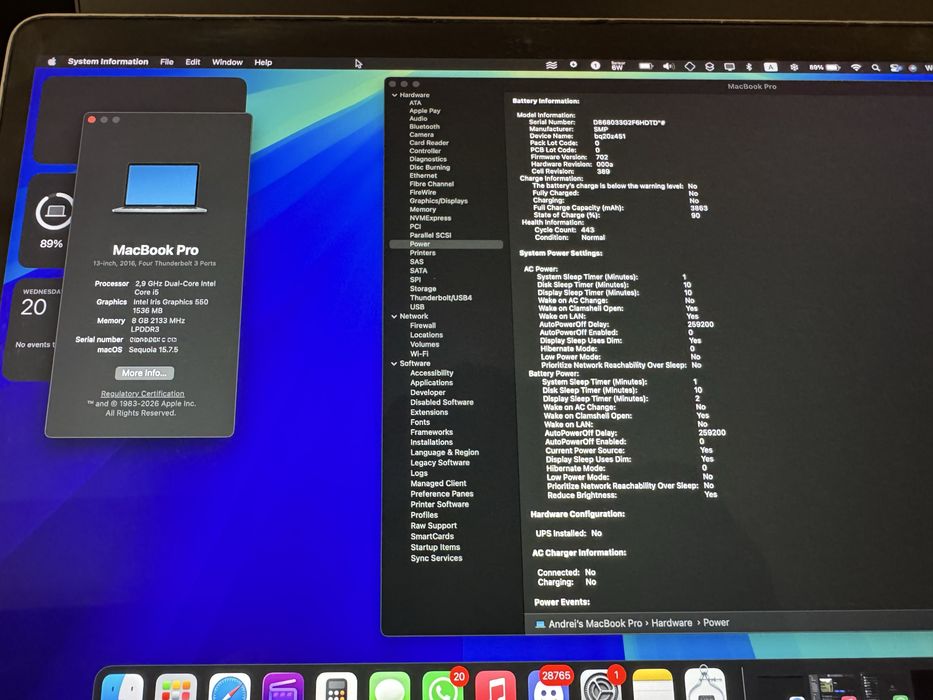The width and height of the screenshot is (933, 700).
Task: Open Finder from the Dock
Action: coord(123,688)
